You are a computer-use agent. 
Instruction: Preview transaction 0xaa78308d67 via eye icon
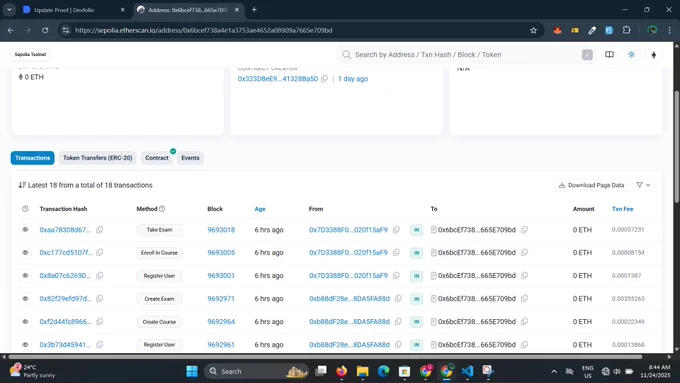[25, 229]
